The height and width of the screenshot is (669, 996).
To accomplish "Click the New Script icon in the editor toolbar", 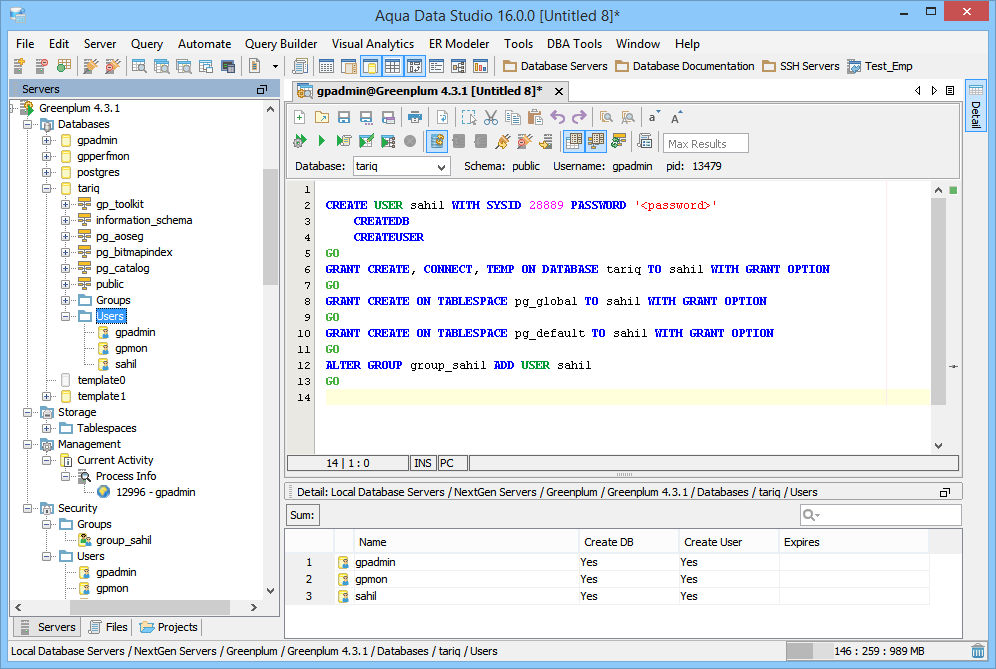I will pyautogui.click(x=300, y=117).
